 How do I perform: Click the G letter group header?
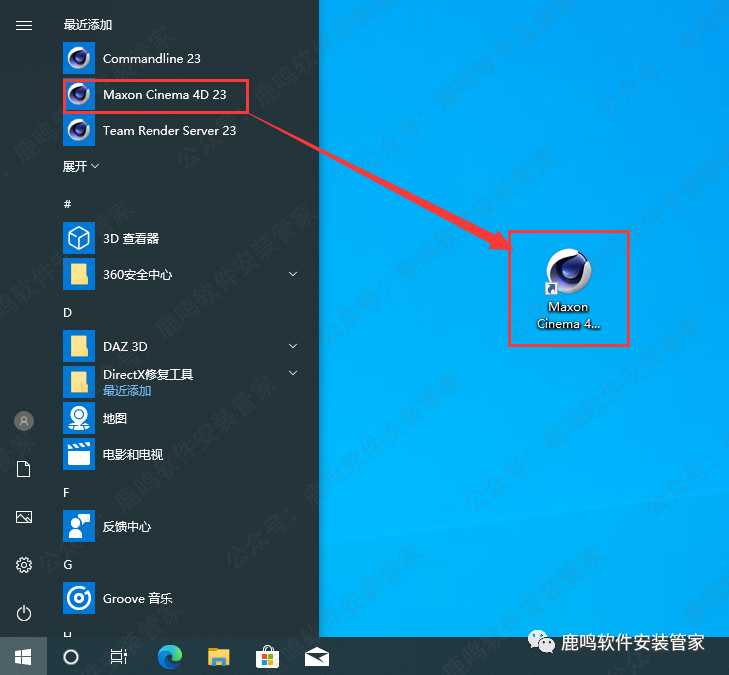(68, 565)
